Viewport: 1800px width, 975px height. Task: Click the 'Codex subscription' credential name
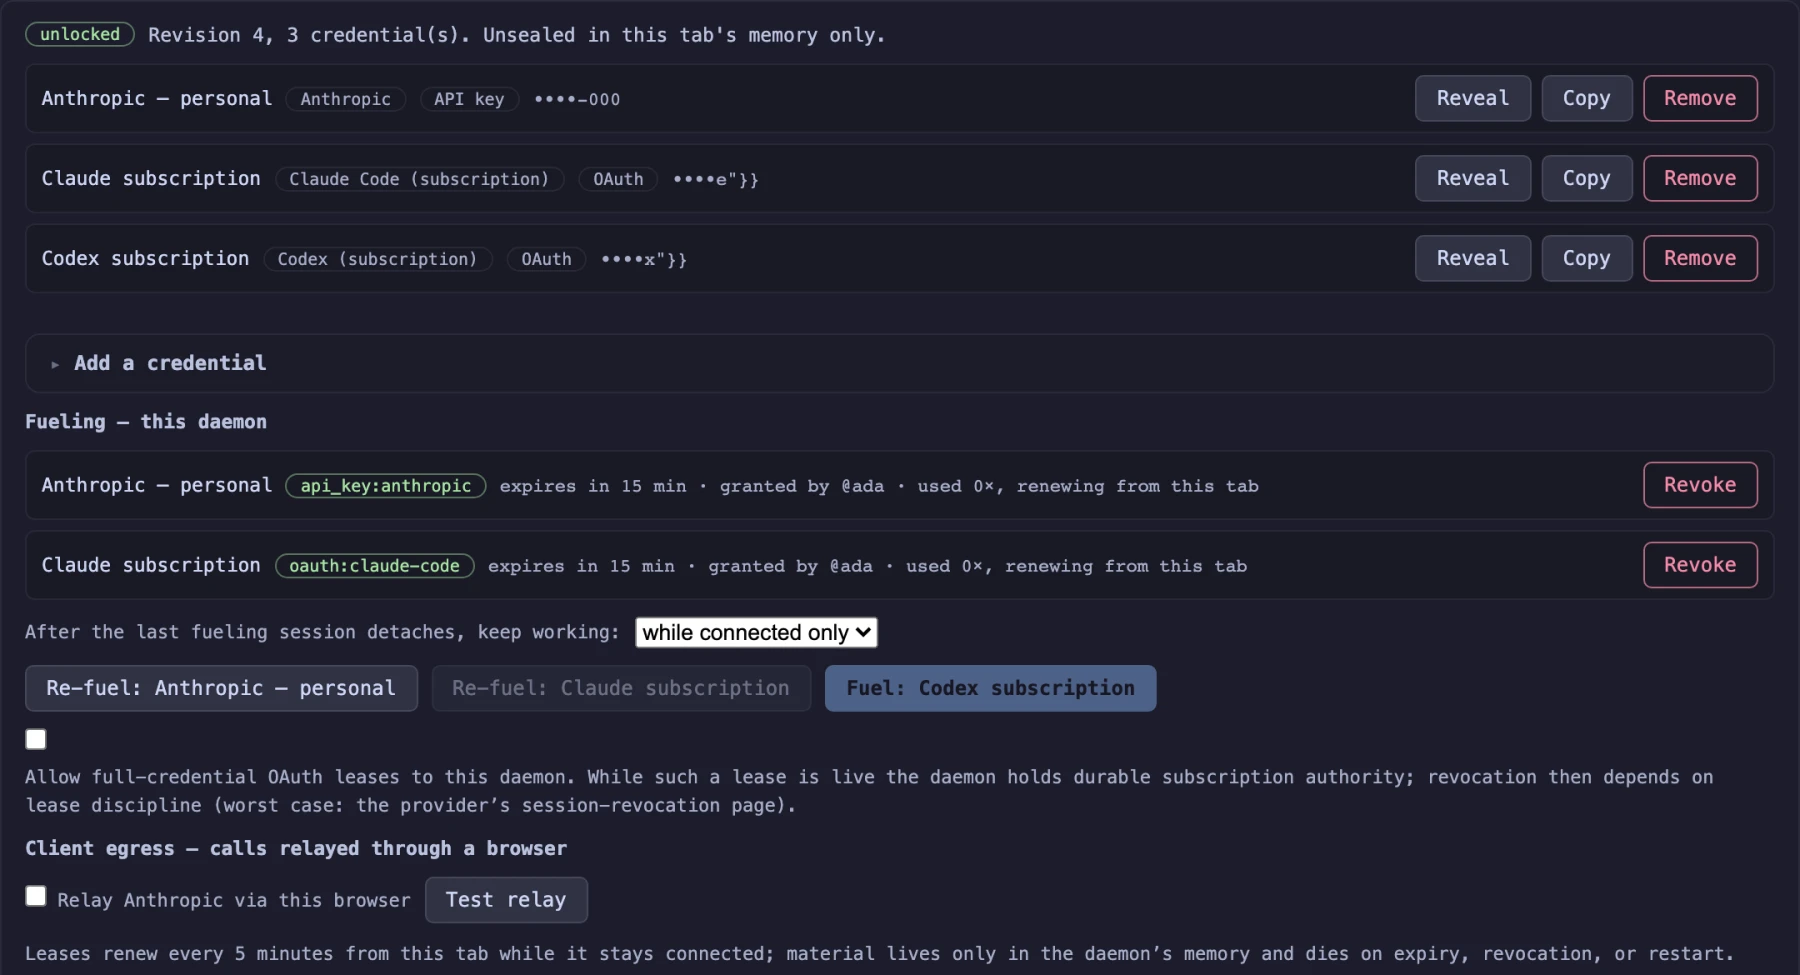coord(145,258)
